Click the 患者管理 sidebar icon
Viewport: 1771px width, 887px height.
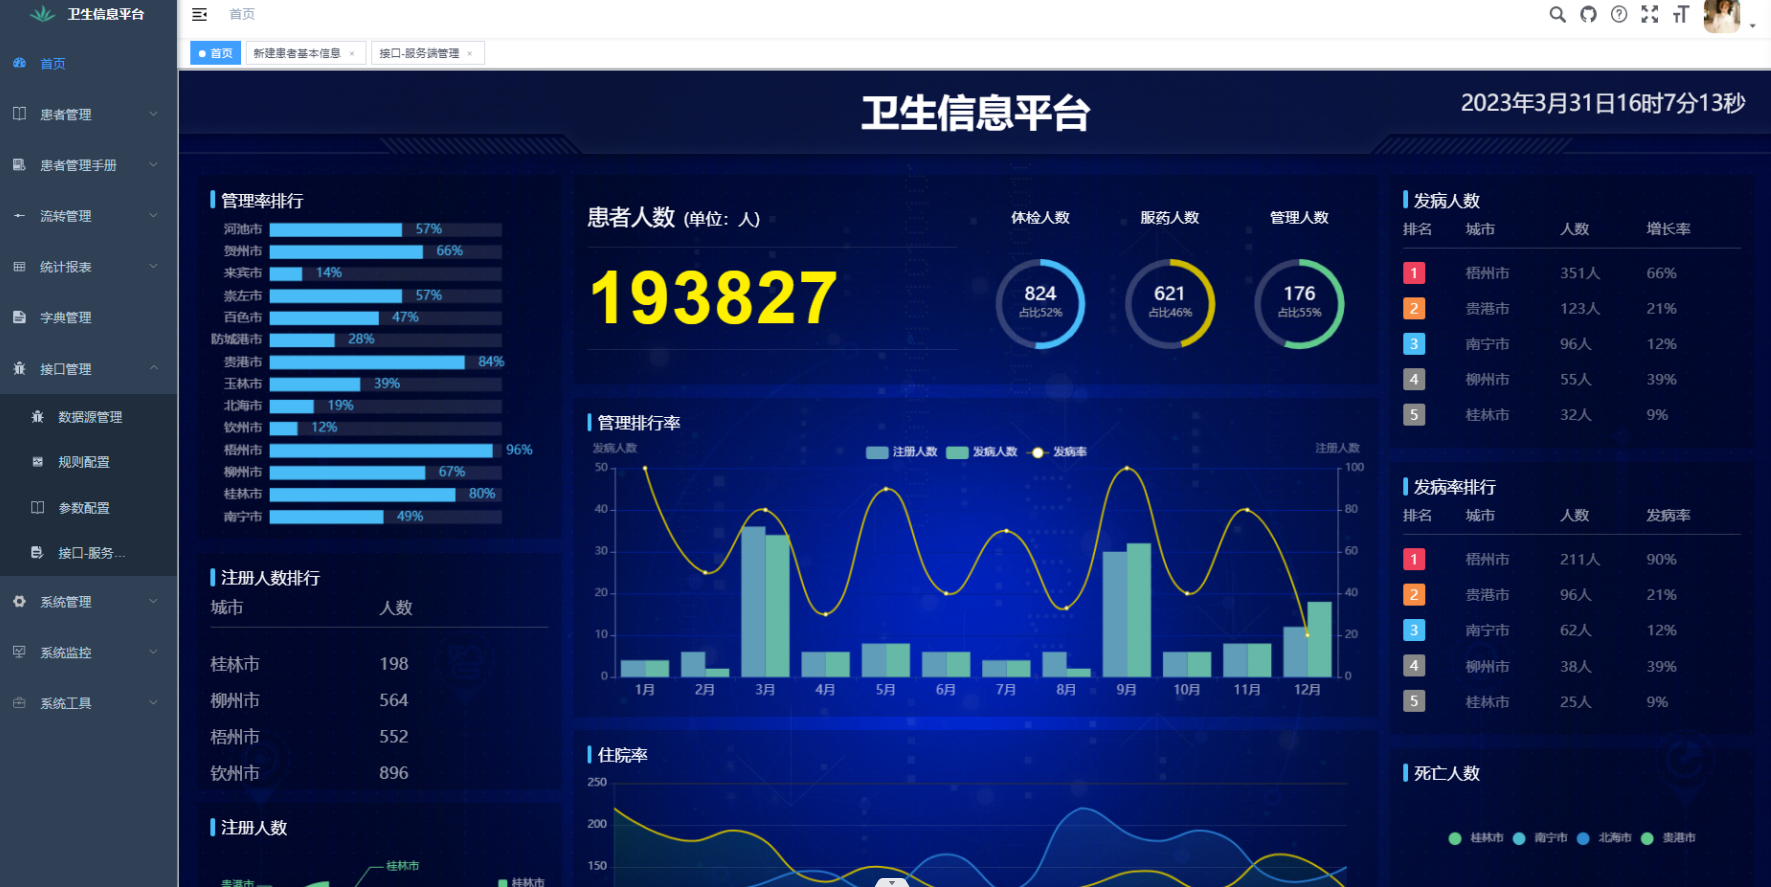tap(19, 114)
